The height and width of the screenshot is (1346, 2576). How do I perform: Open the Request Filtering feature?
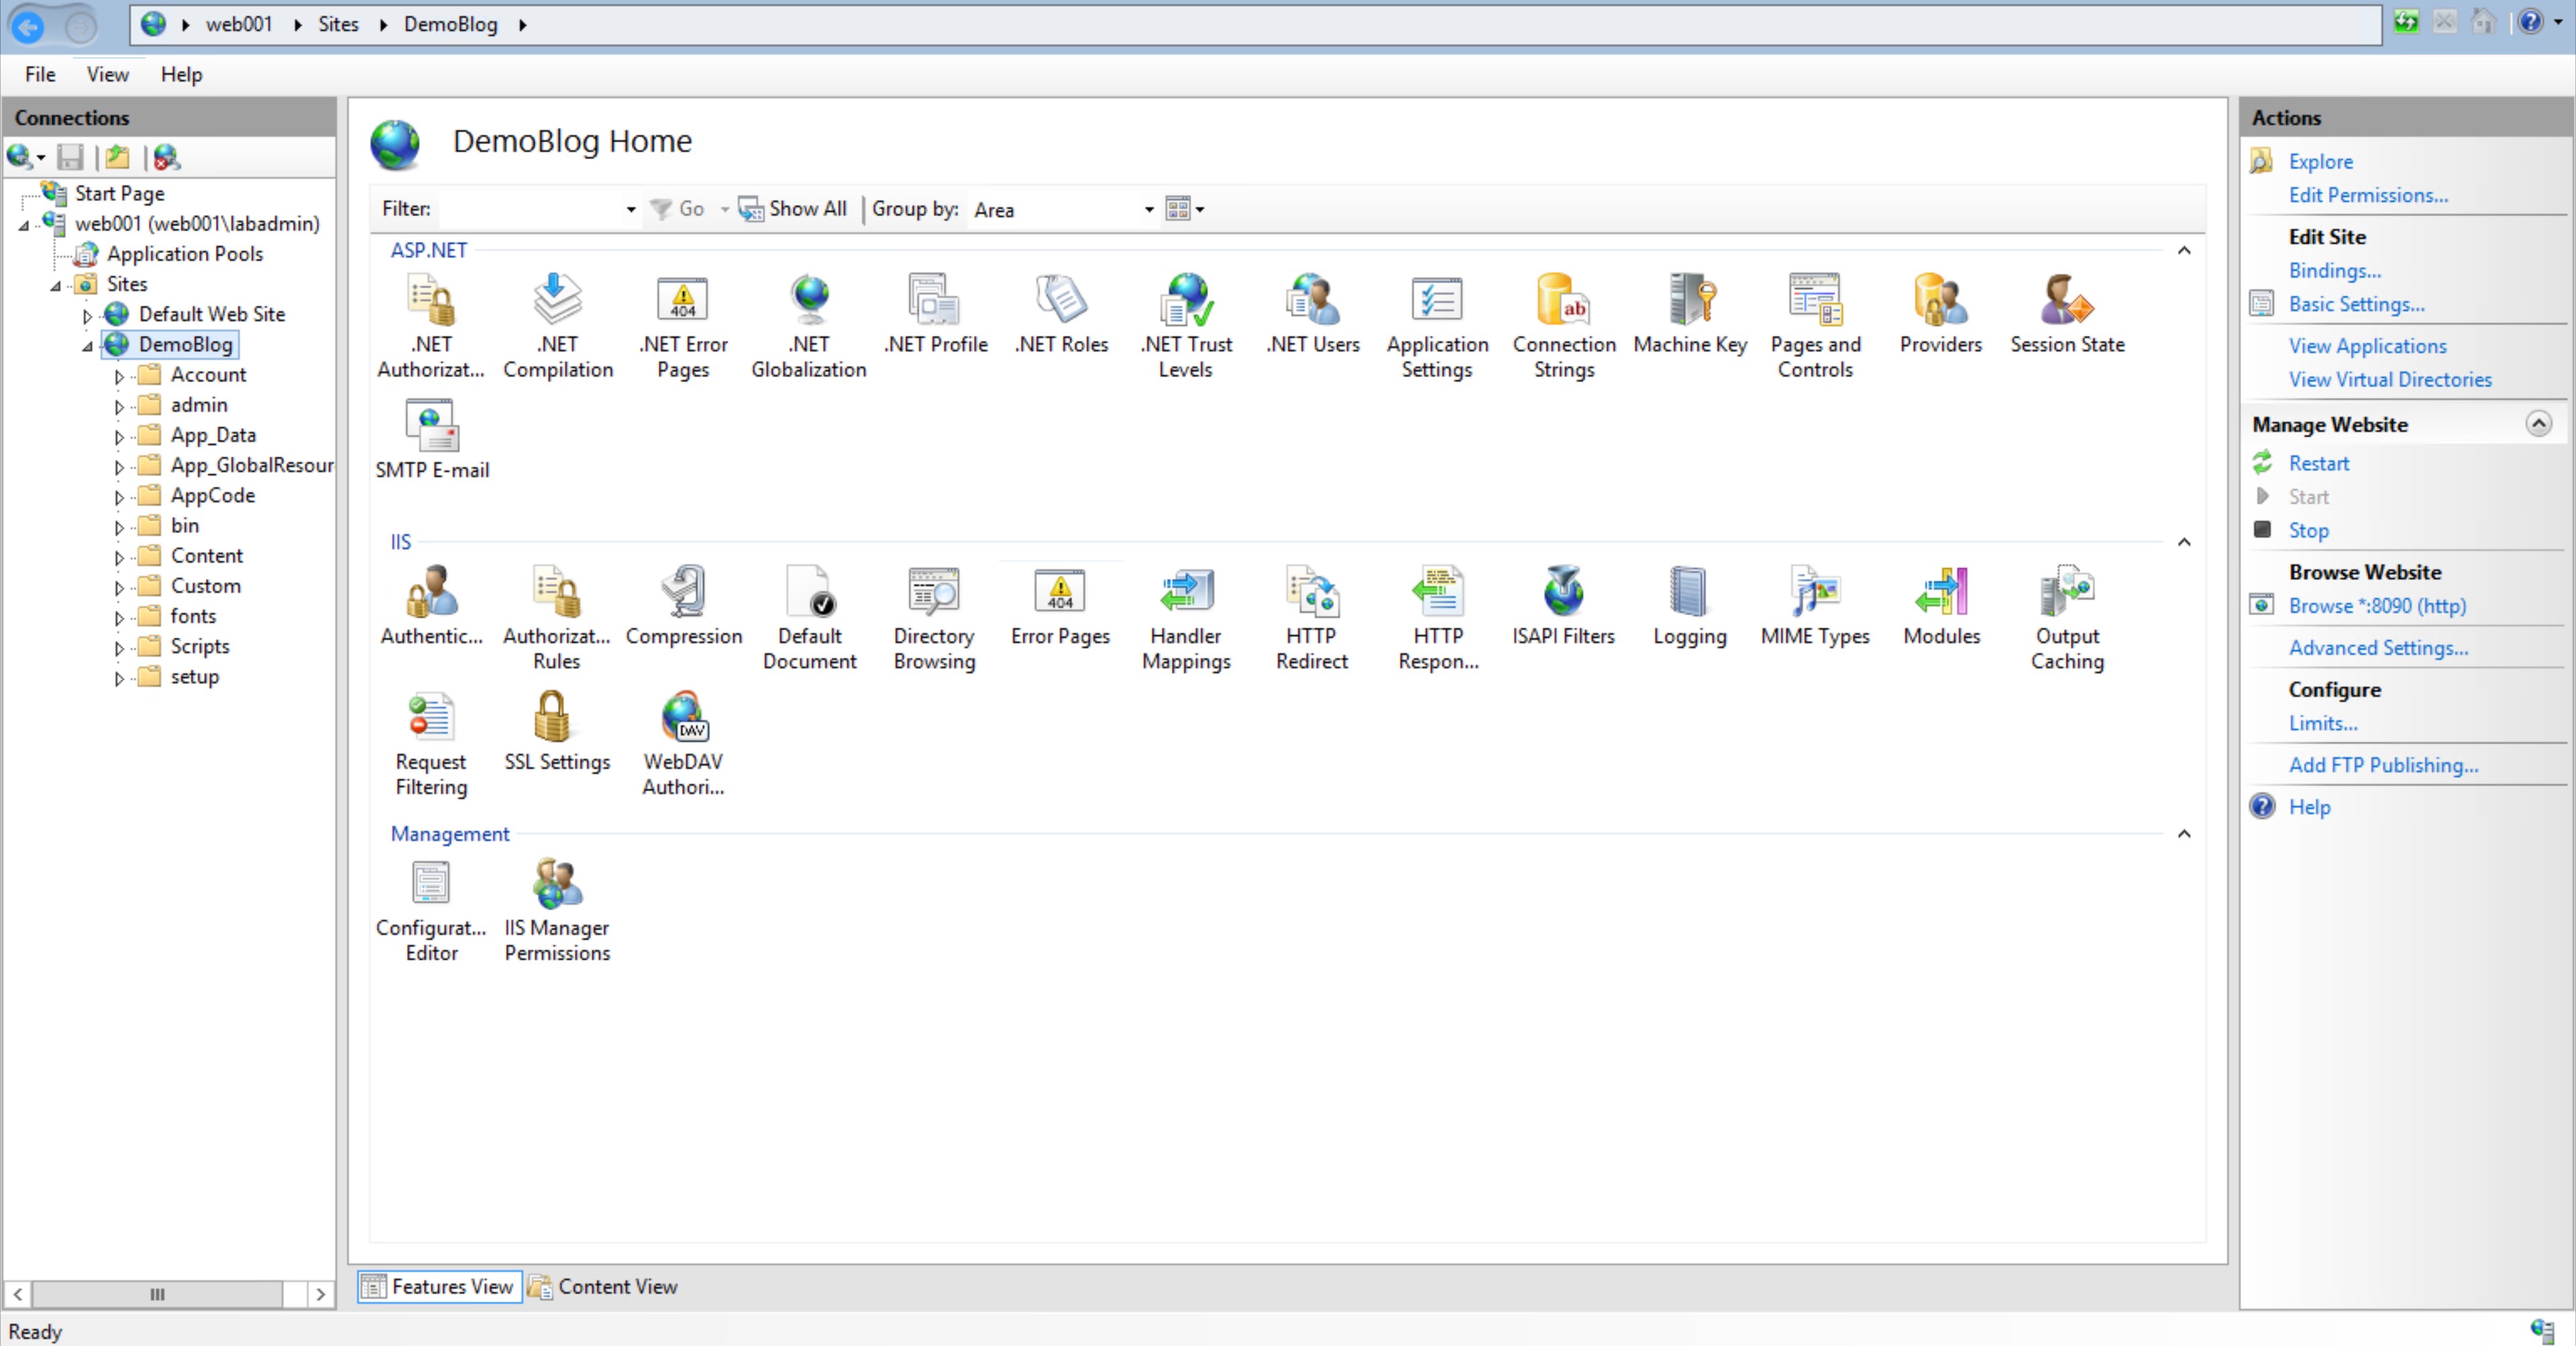click(431, 743)
